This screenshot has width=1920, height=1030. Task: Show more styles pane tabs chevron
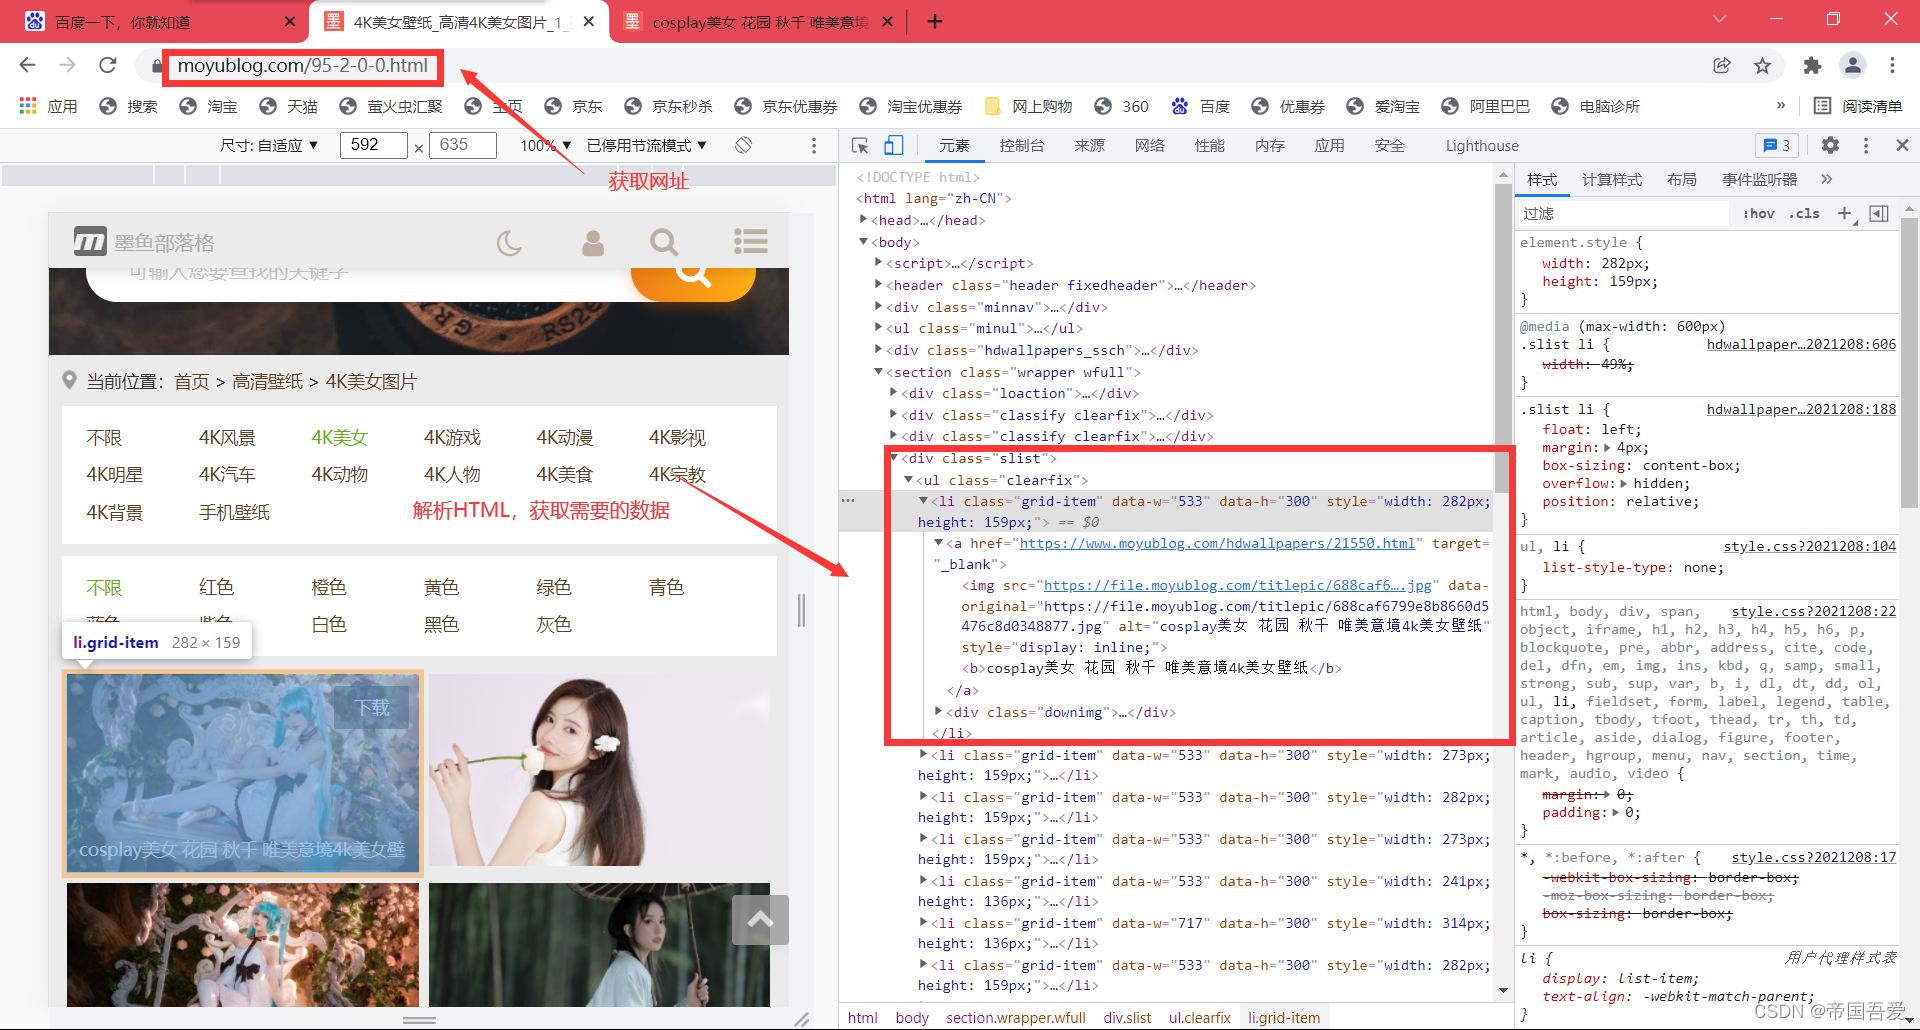(1826, 179)
